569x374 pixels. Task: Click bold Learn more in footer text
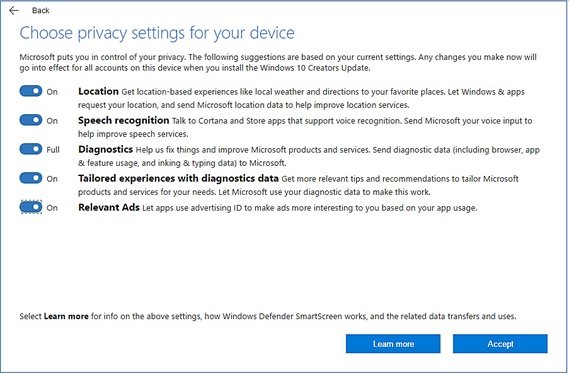click(66, 316)
